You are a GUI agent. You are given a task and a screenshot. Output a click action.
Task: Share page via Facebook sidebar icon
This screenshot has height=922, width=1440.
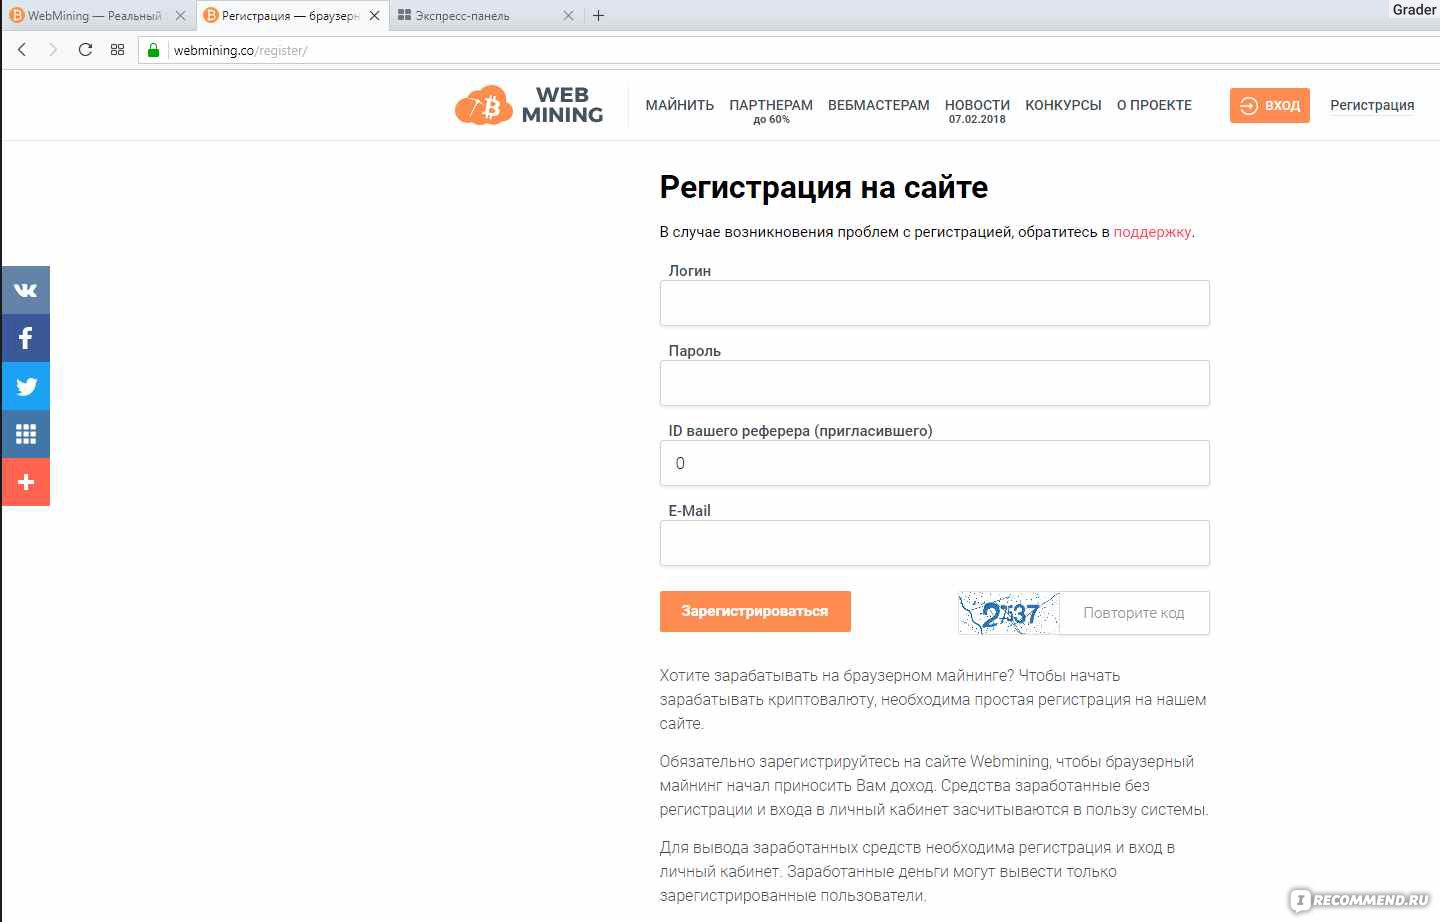[x=25, y=338]
